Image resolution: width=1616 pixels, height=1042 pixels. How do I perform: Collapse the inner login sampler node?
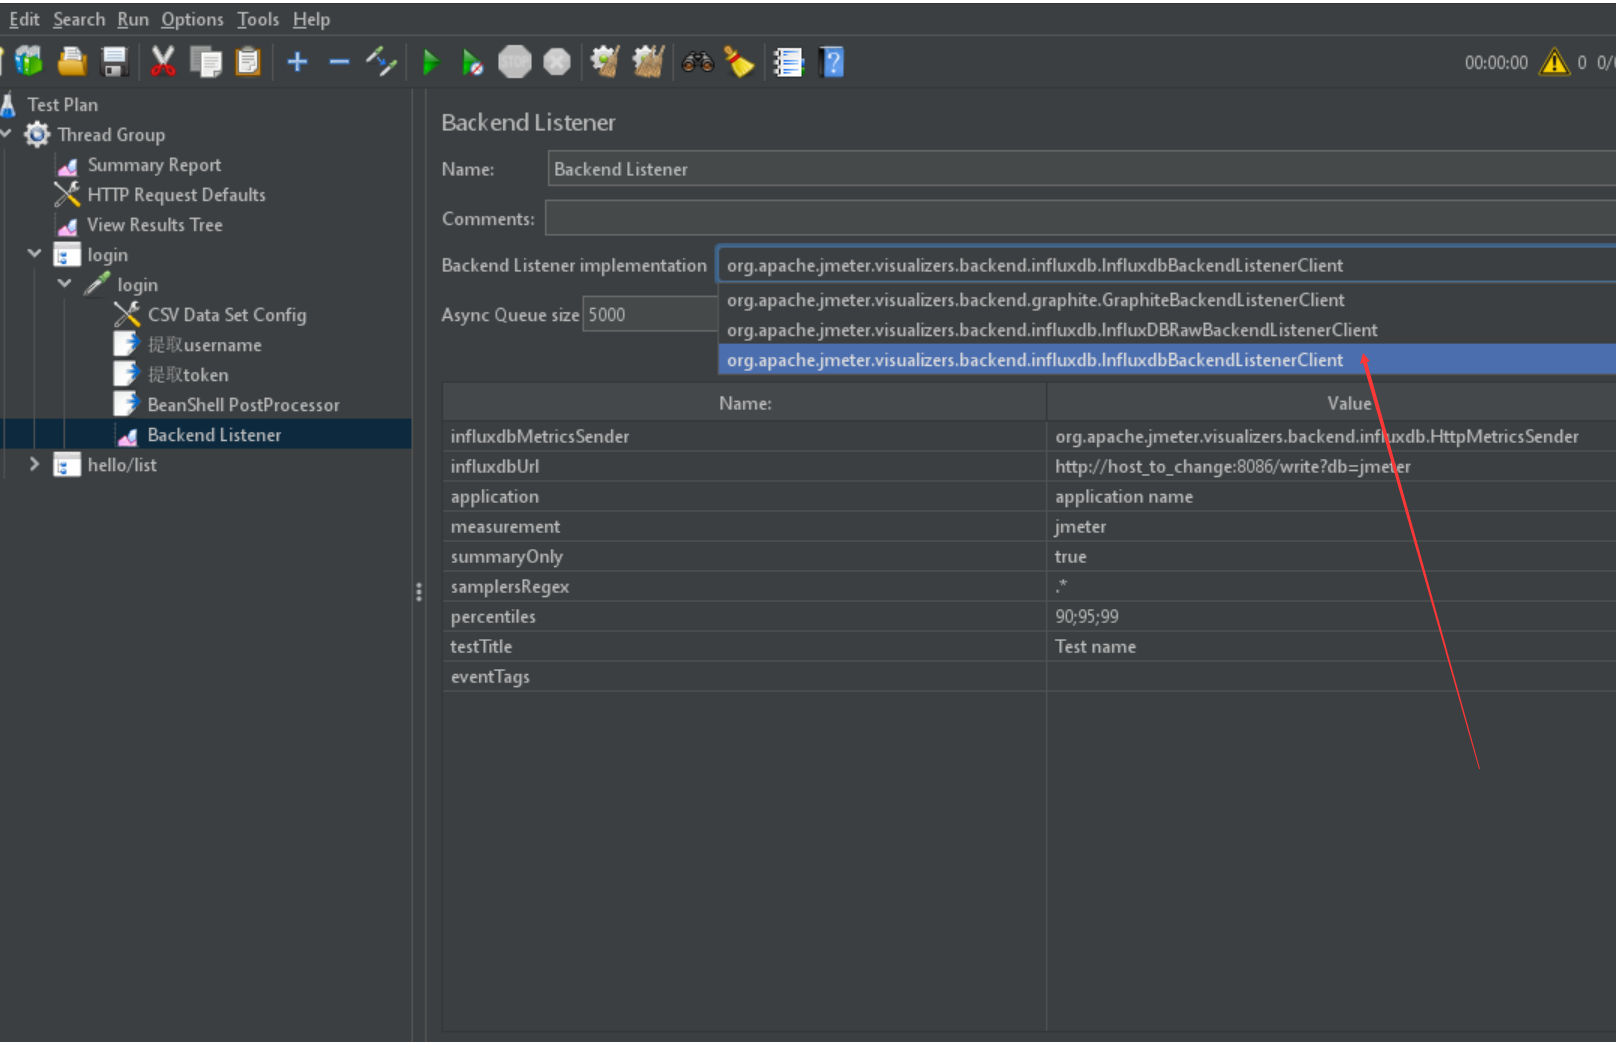coord(65,284)
